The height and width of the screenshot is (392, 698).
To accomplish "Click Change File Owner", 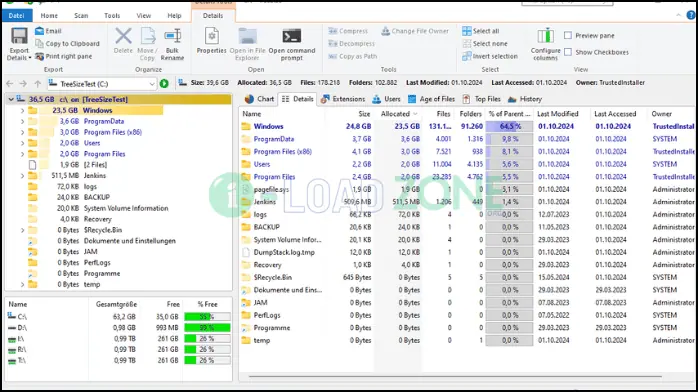I will click(415, 31).
